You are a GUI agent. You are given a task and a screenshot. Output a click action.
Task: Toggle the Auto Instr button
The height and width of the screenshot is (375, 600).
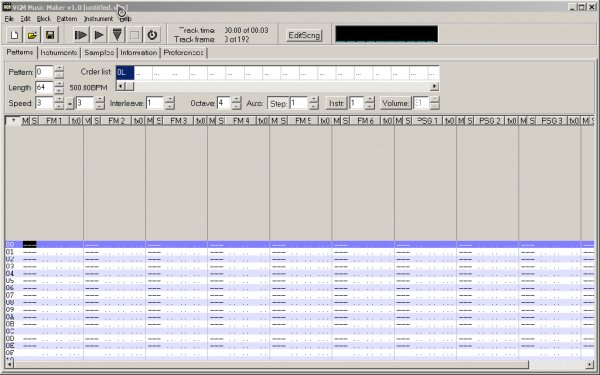click(336, 103)
